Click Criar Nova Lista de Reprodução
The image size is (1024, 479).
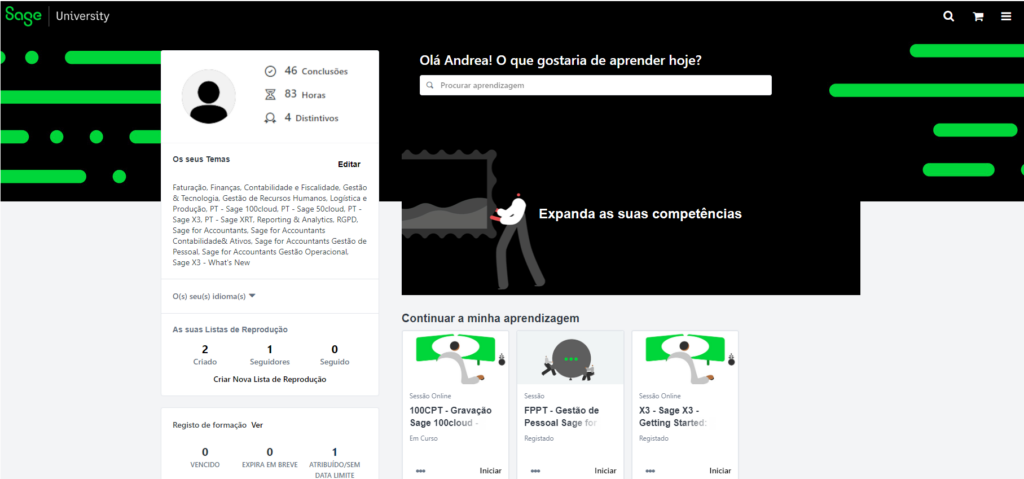pyautogui.click(x=270, y=379)
